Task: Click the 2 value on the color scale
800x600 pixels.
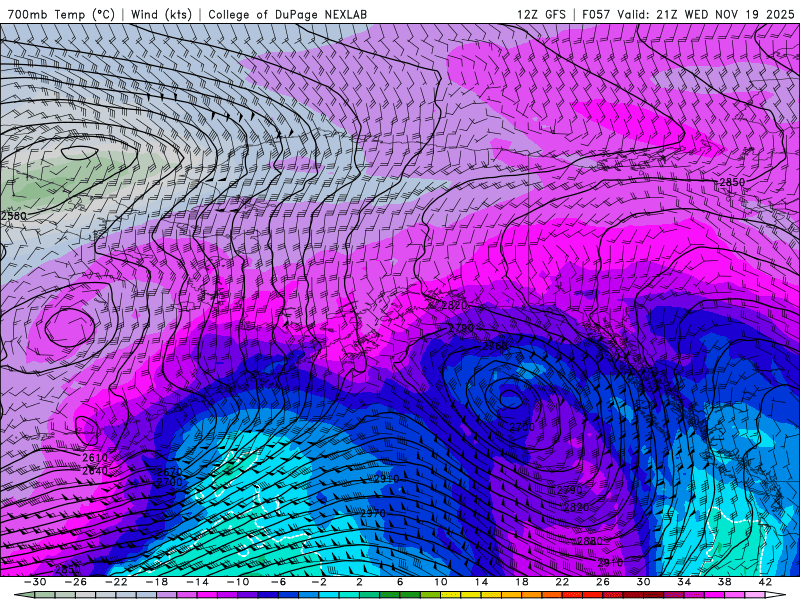Action: (x=360, y=582)
